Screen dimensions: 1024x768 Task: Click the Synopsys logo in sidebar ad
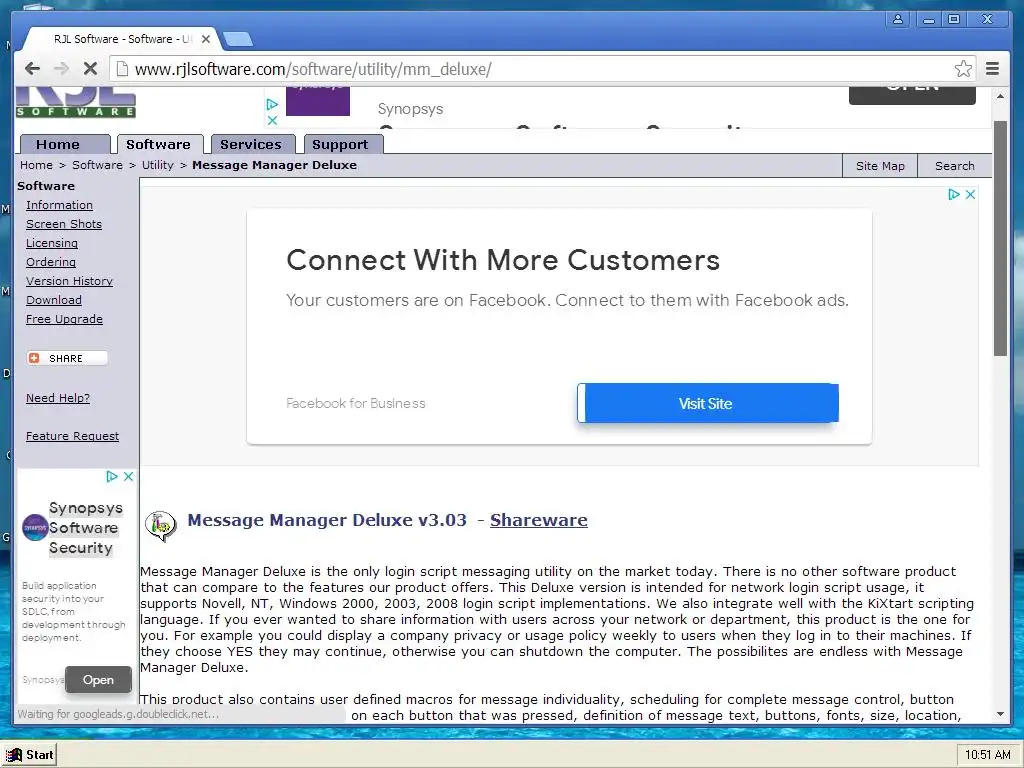(x=35, y=527)
